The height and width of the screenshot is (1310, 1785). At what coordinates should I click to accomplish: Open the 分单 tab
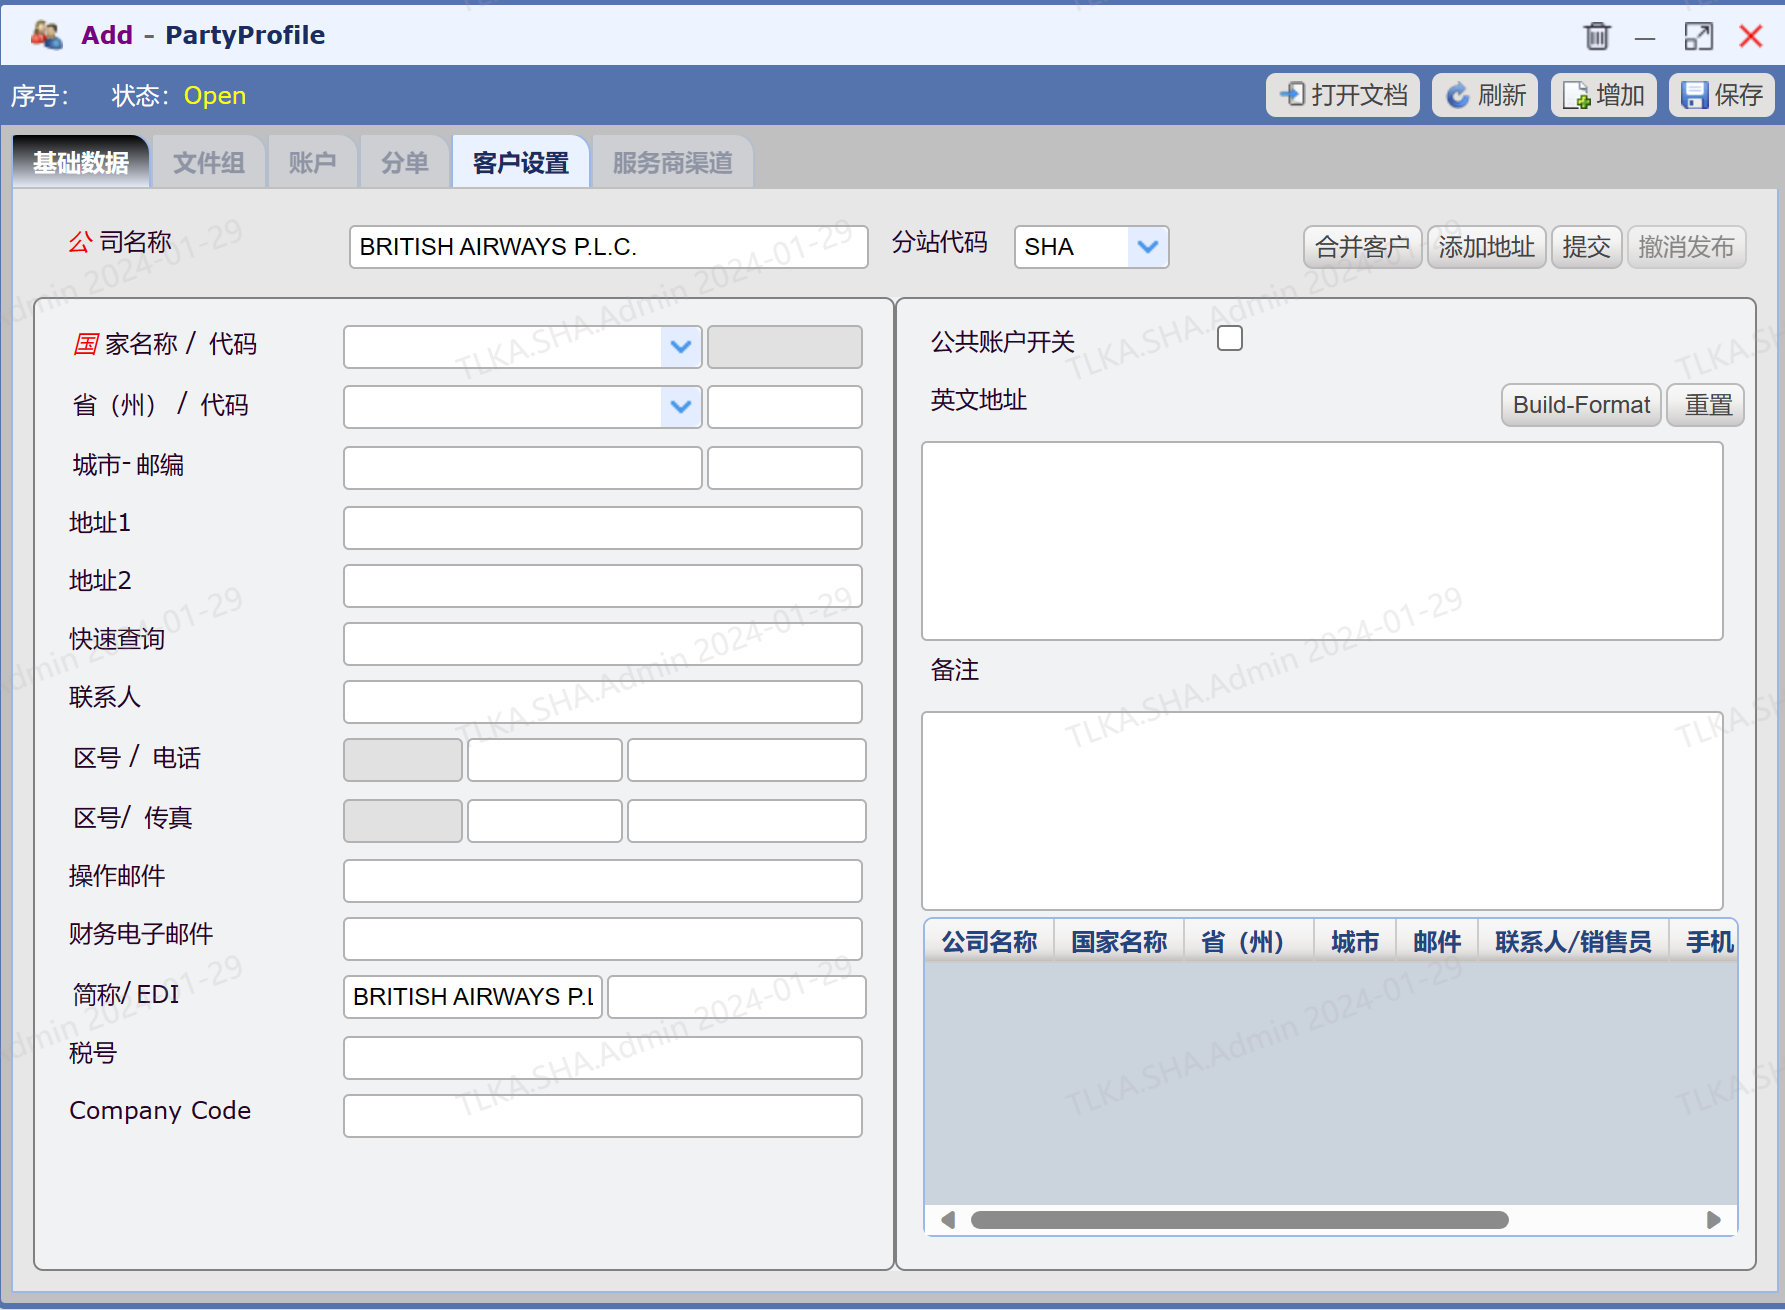pos(404,162)
